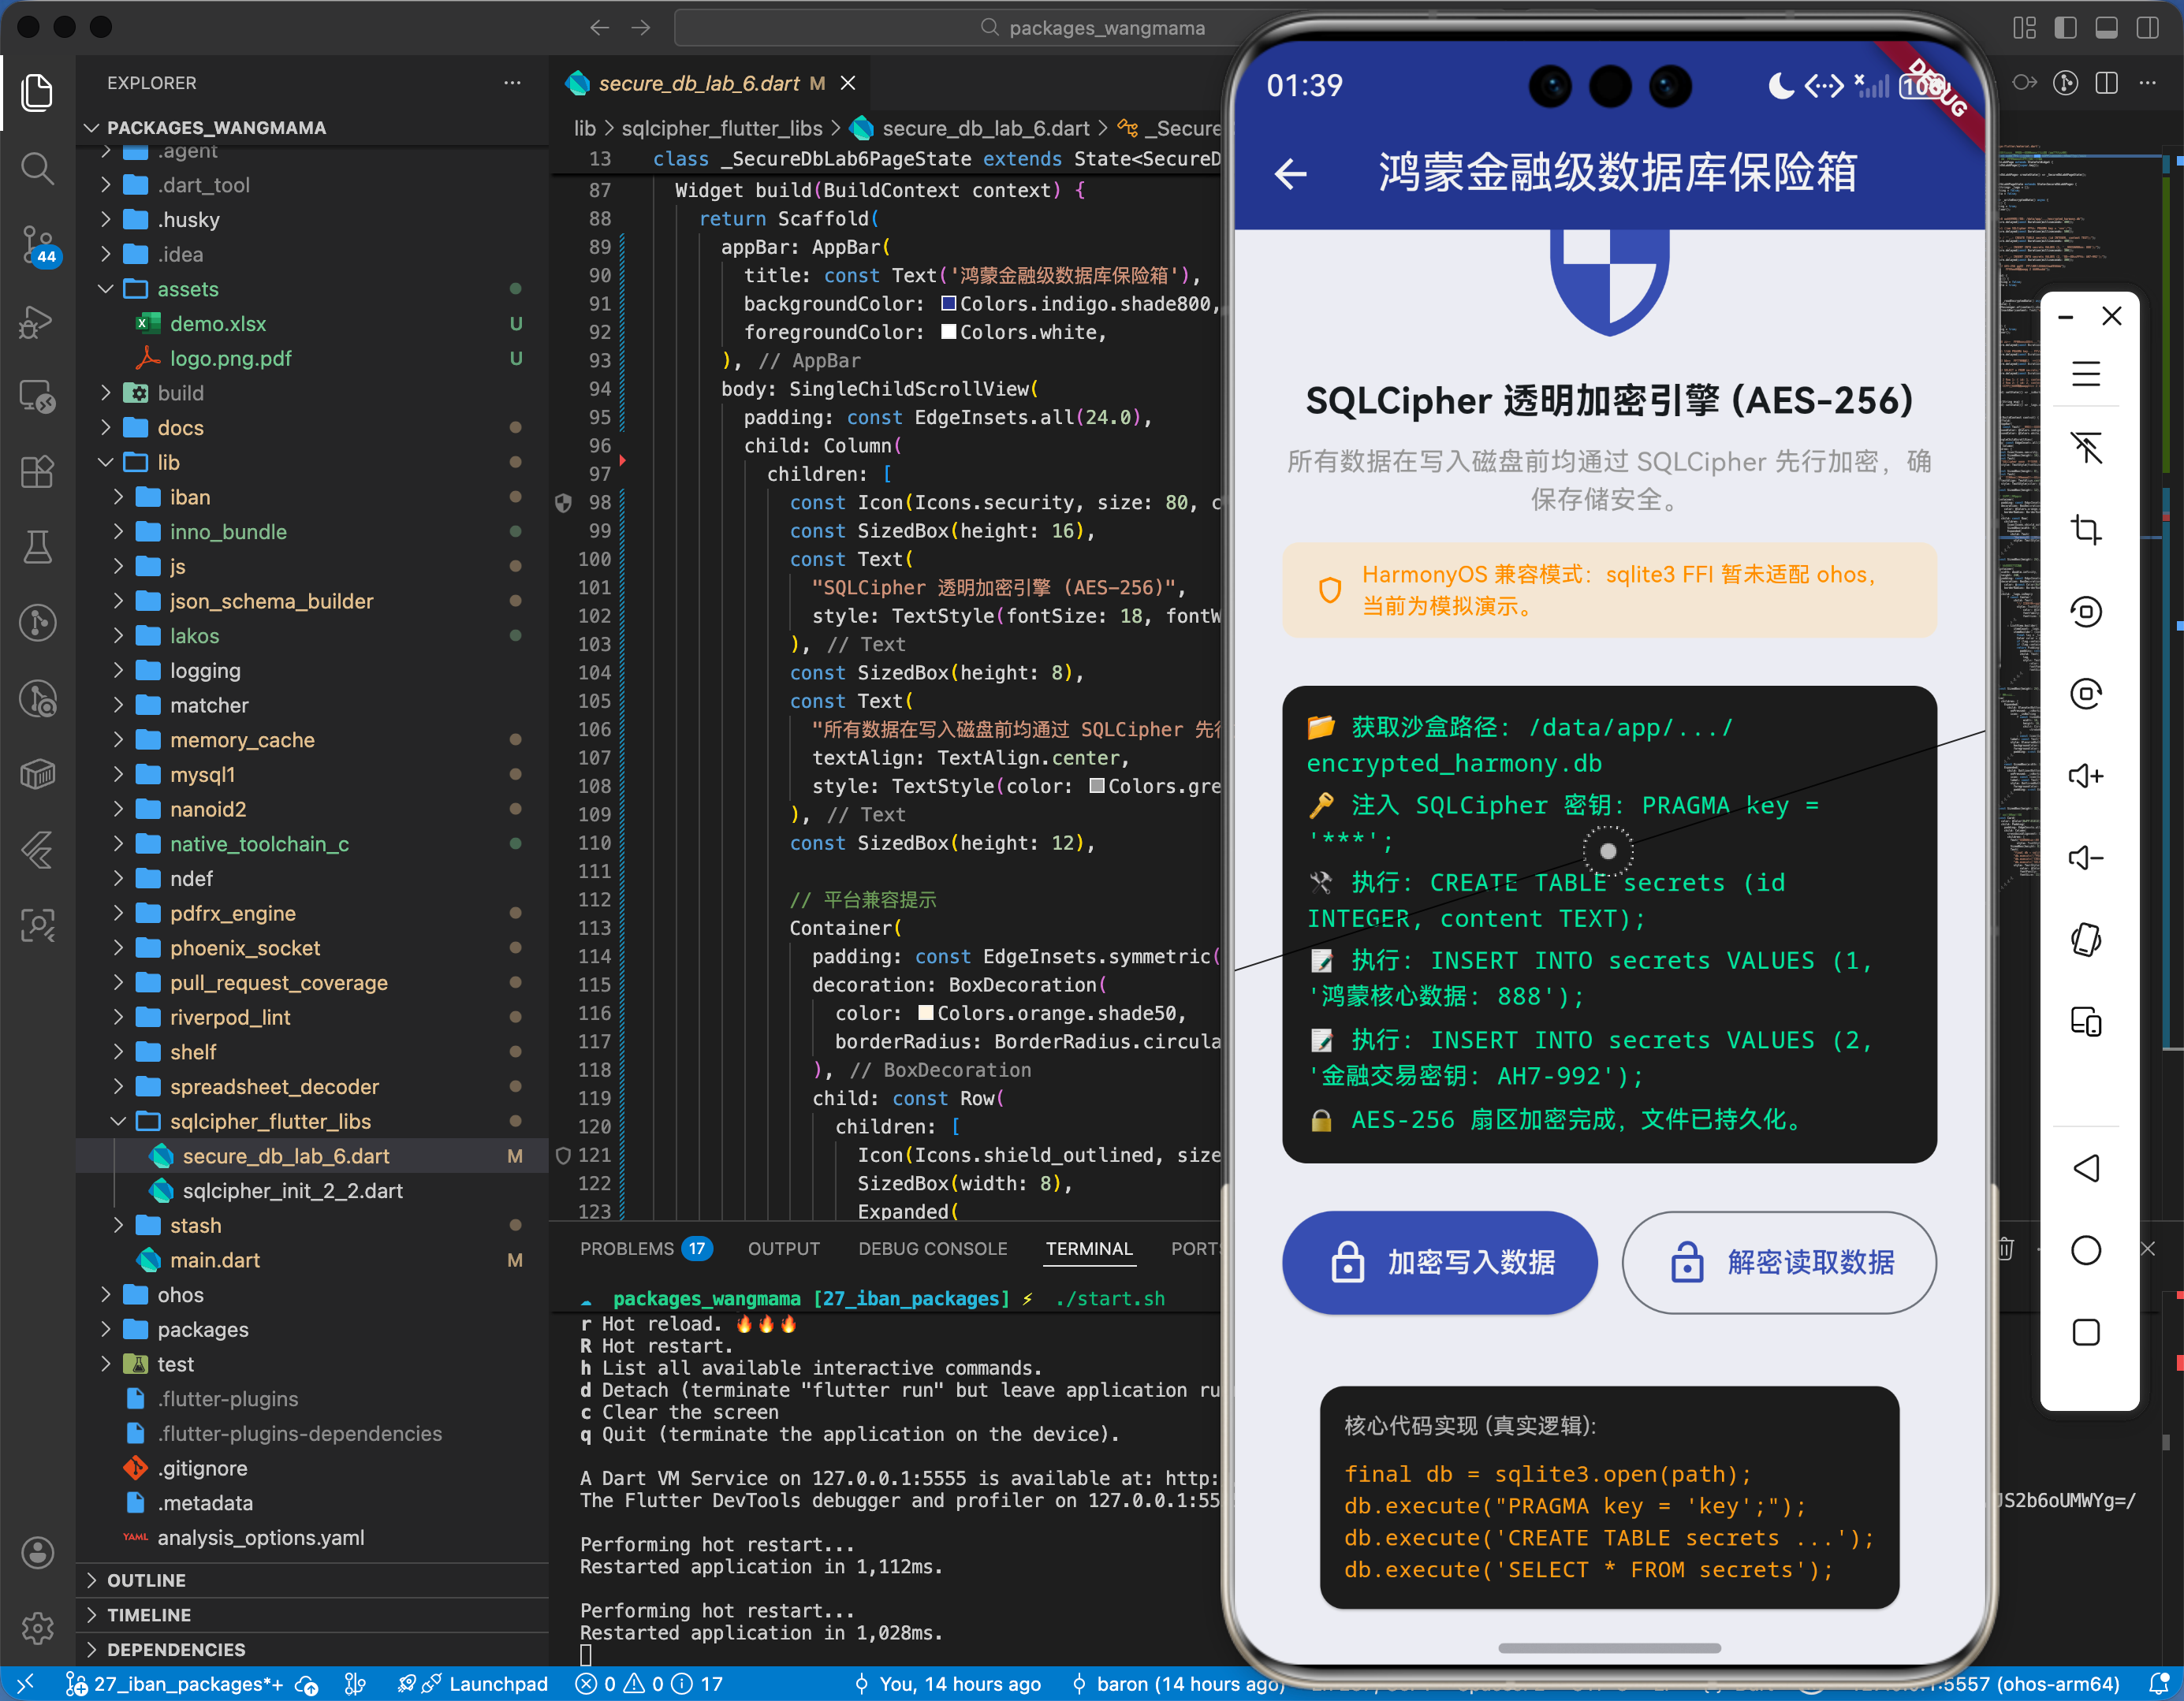Toggle the bottom panel layout button
This screenshot has height=1701, width=2184.
pos(2106,28)
